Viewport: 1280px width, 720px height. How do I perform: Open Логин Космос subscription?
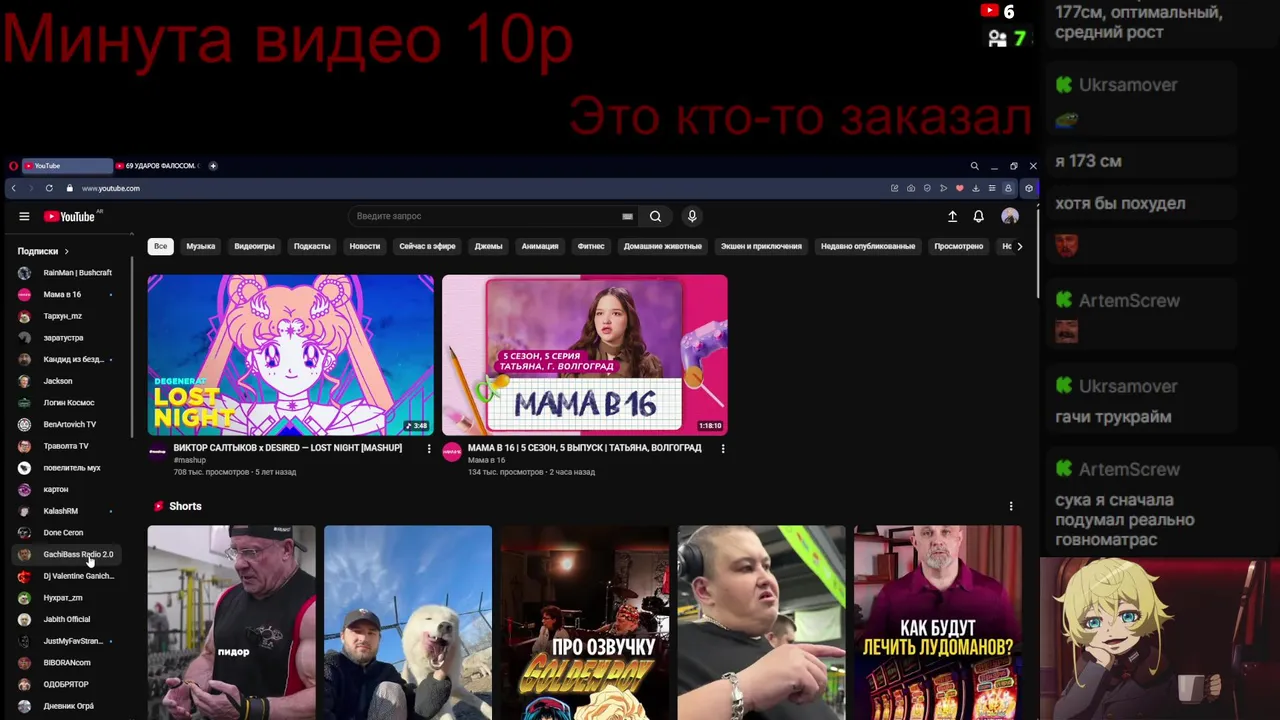click(67, 403)
